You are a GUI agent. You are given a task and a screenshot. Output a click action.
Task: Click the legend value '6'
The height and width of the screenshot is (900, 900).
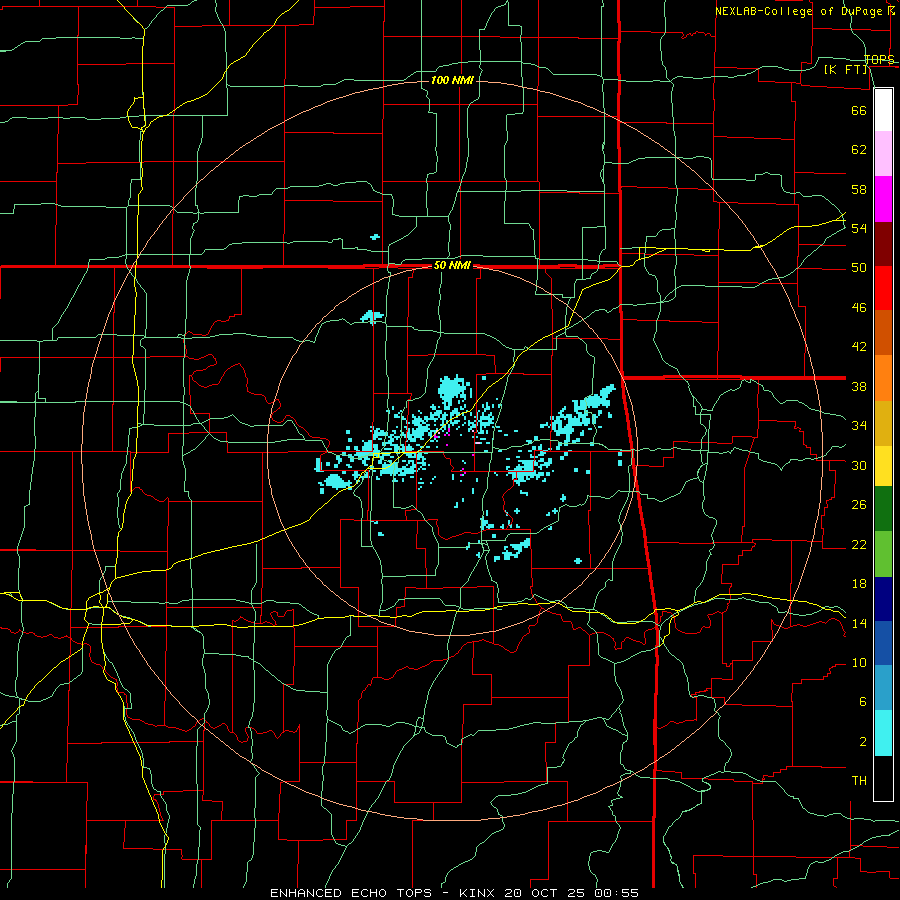click(x=862, y=701)
